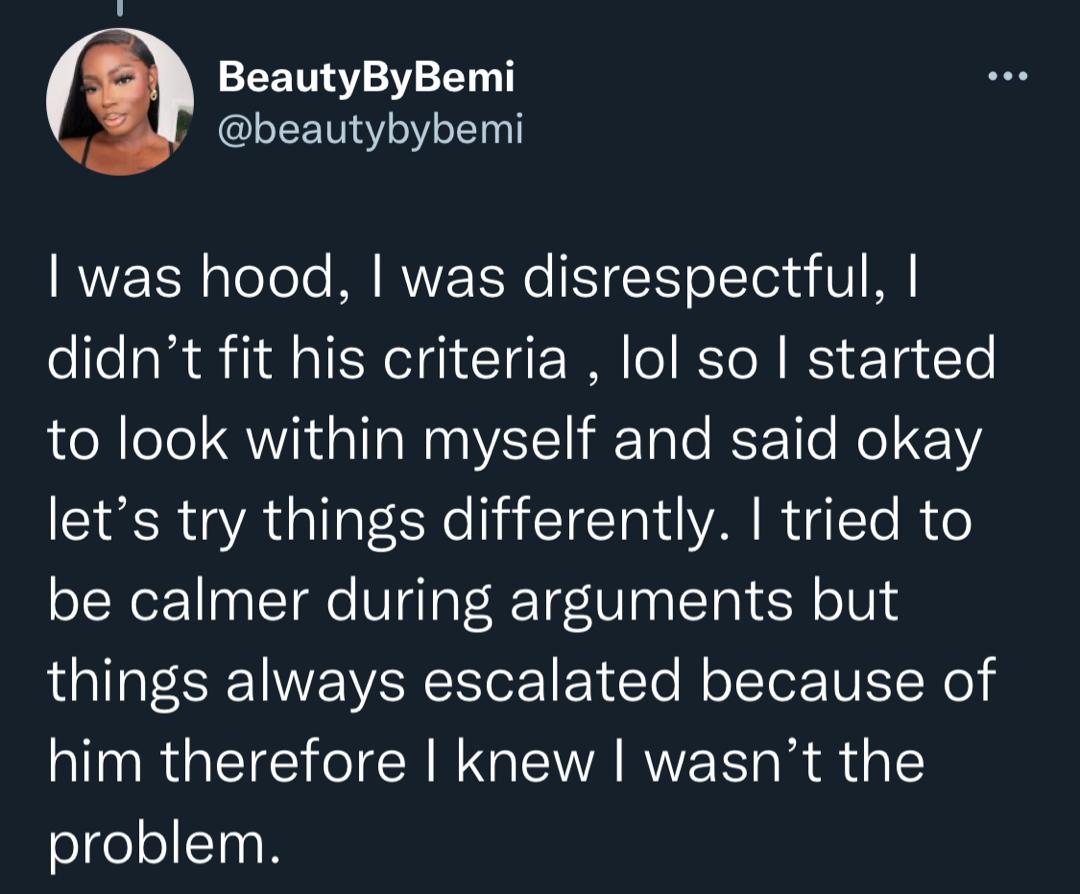Open the @beautybybemi handle link

click(370, 128)
